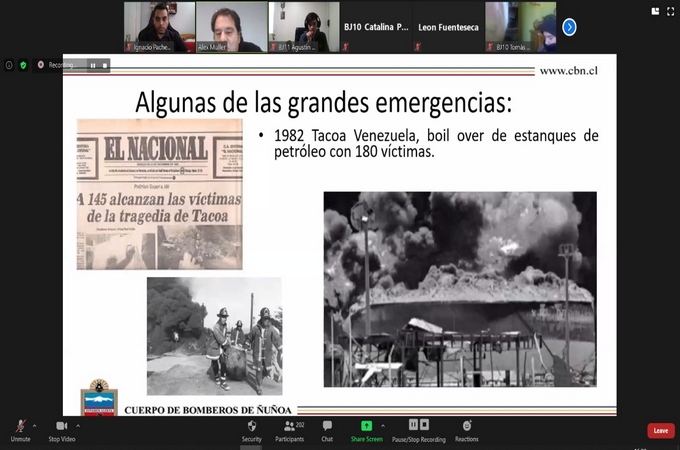
Task: Open the Chat panel
Action: pyautogui.click(x=327, y=430)
